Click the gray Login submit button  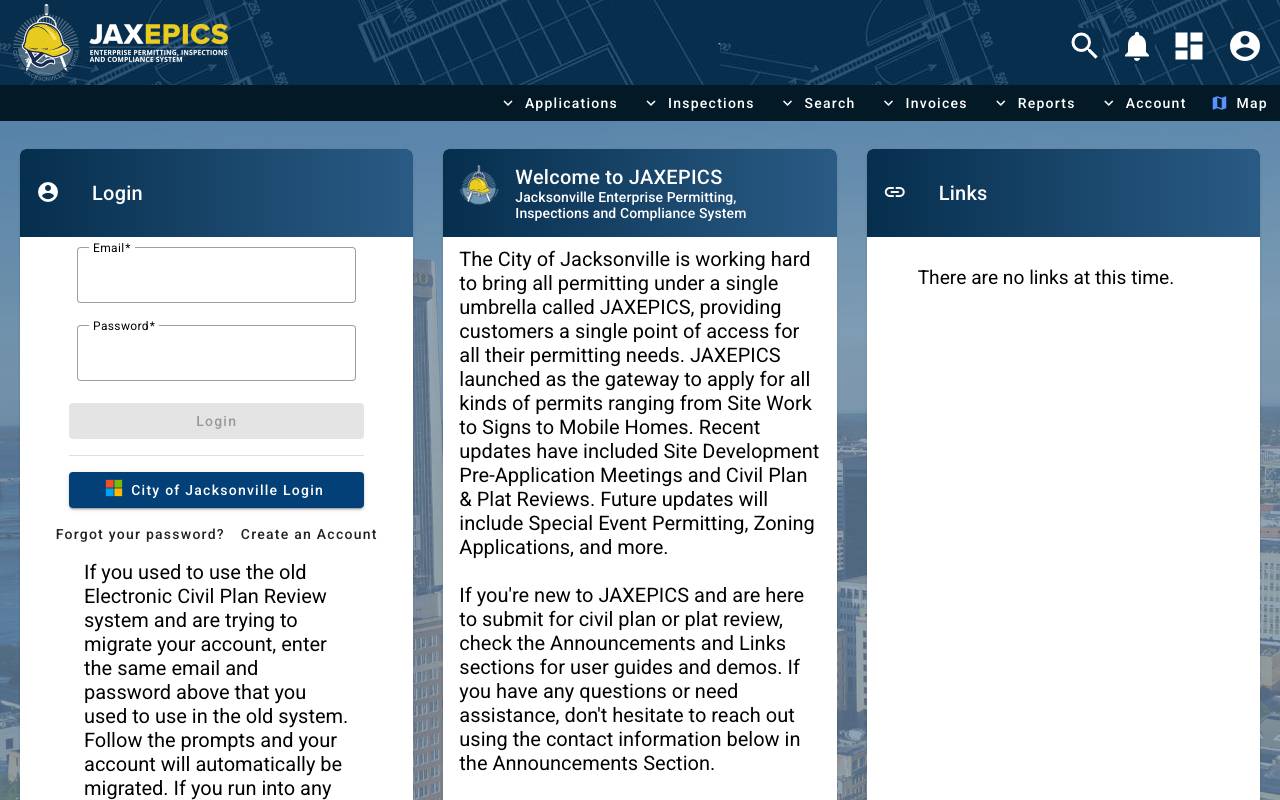216,421
